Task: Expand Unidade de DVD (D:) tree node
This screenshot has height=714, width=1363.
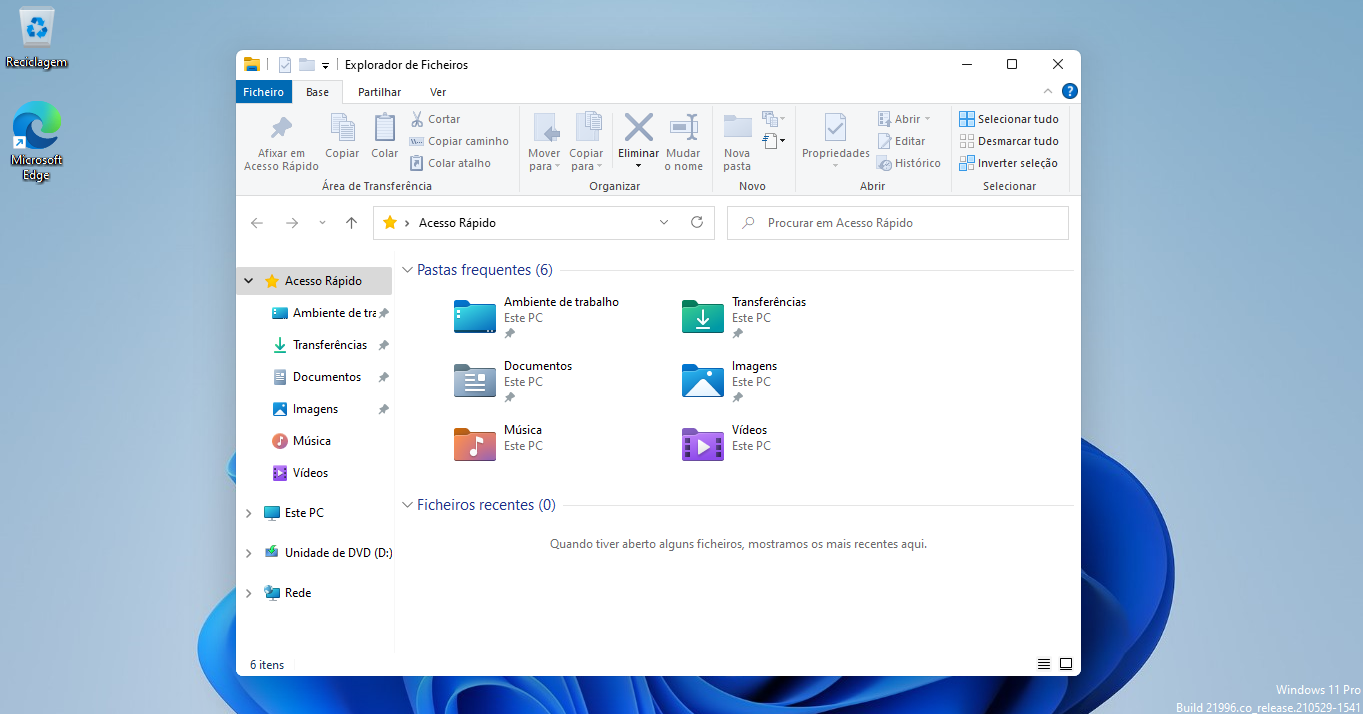Action: (x=249, y=553)
